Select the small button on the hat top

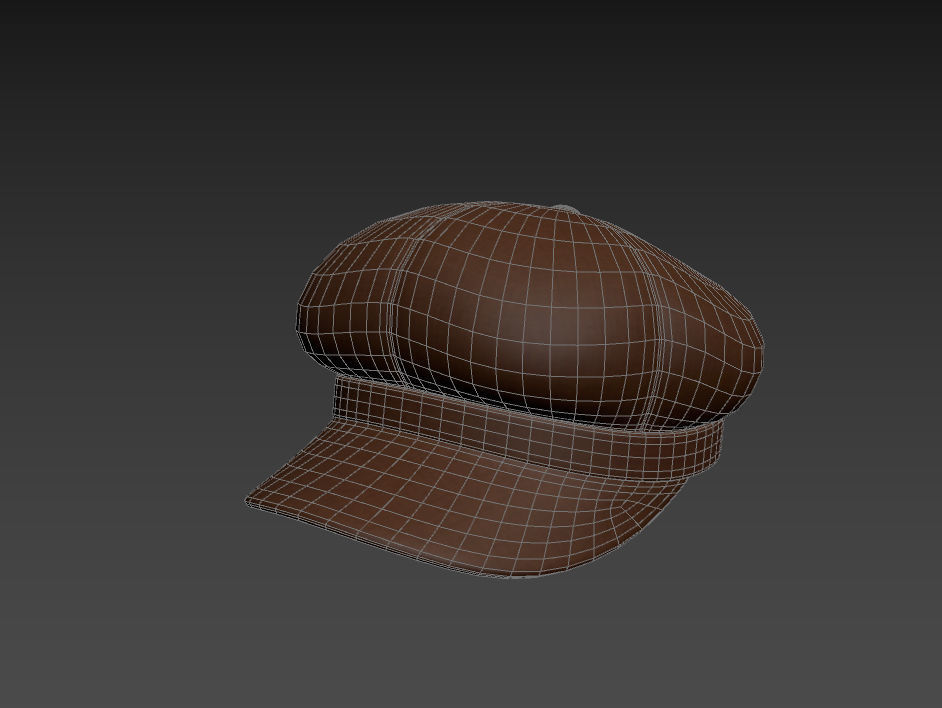tap(565, 205)
